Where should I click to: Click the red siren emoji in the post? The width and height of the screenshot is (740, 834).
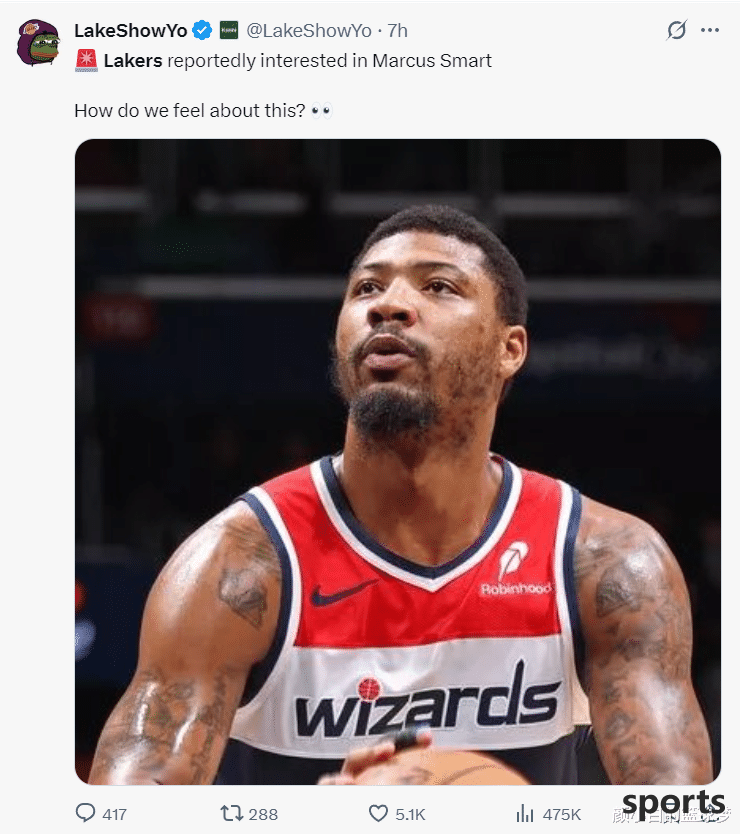(86, 61)
